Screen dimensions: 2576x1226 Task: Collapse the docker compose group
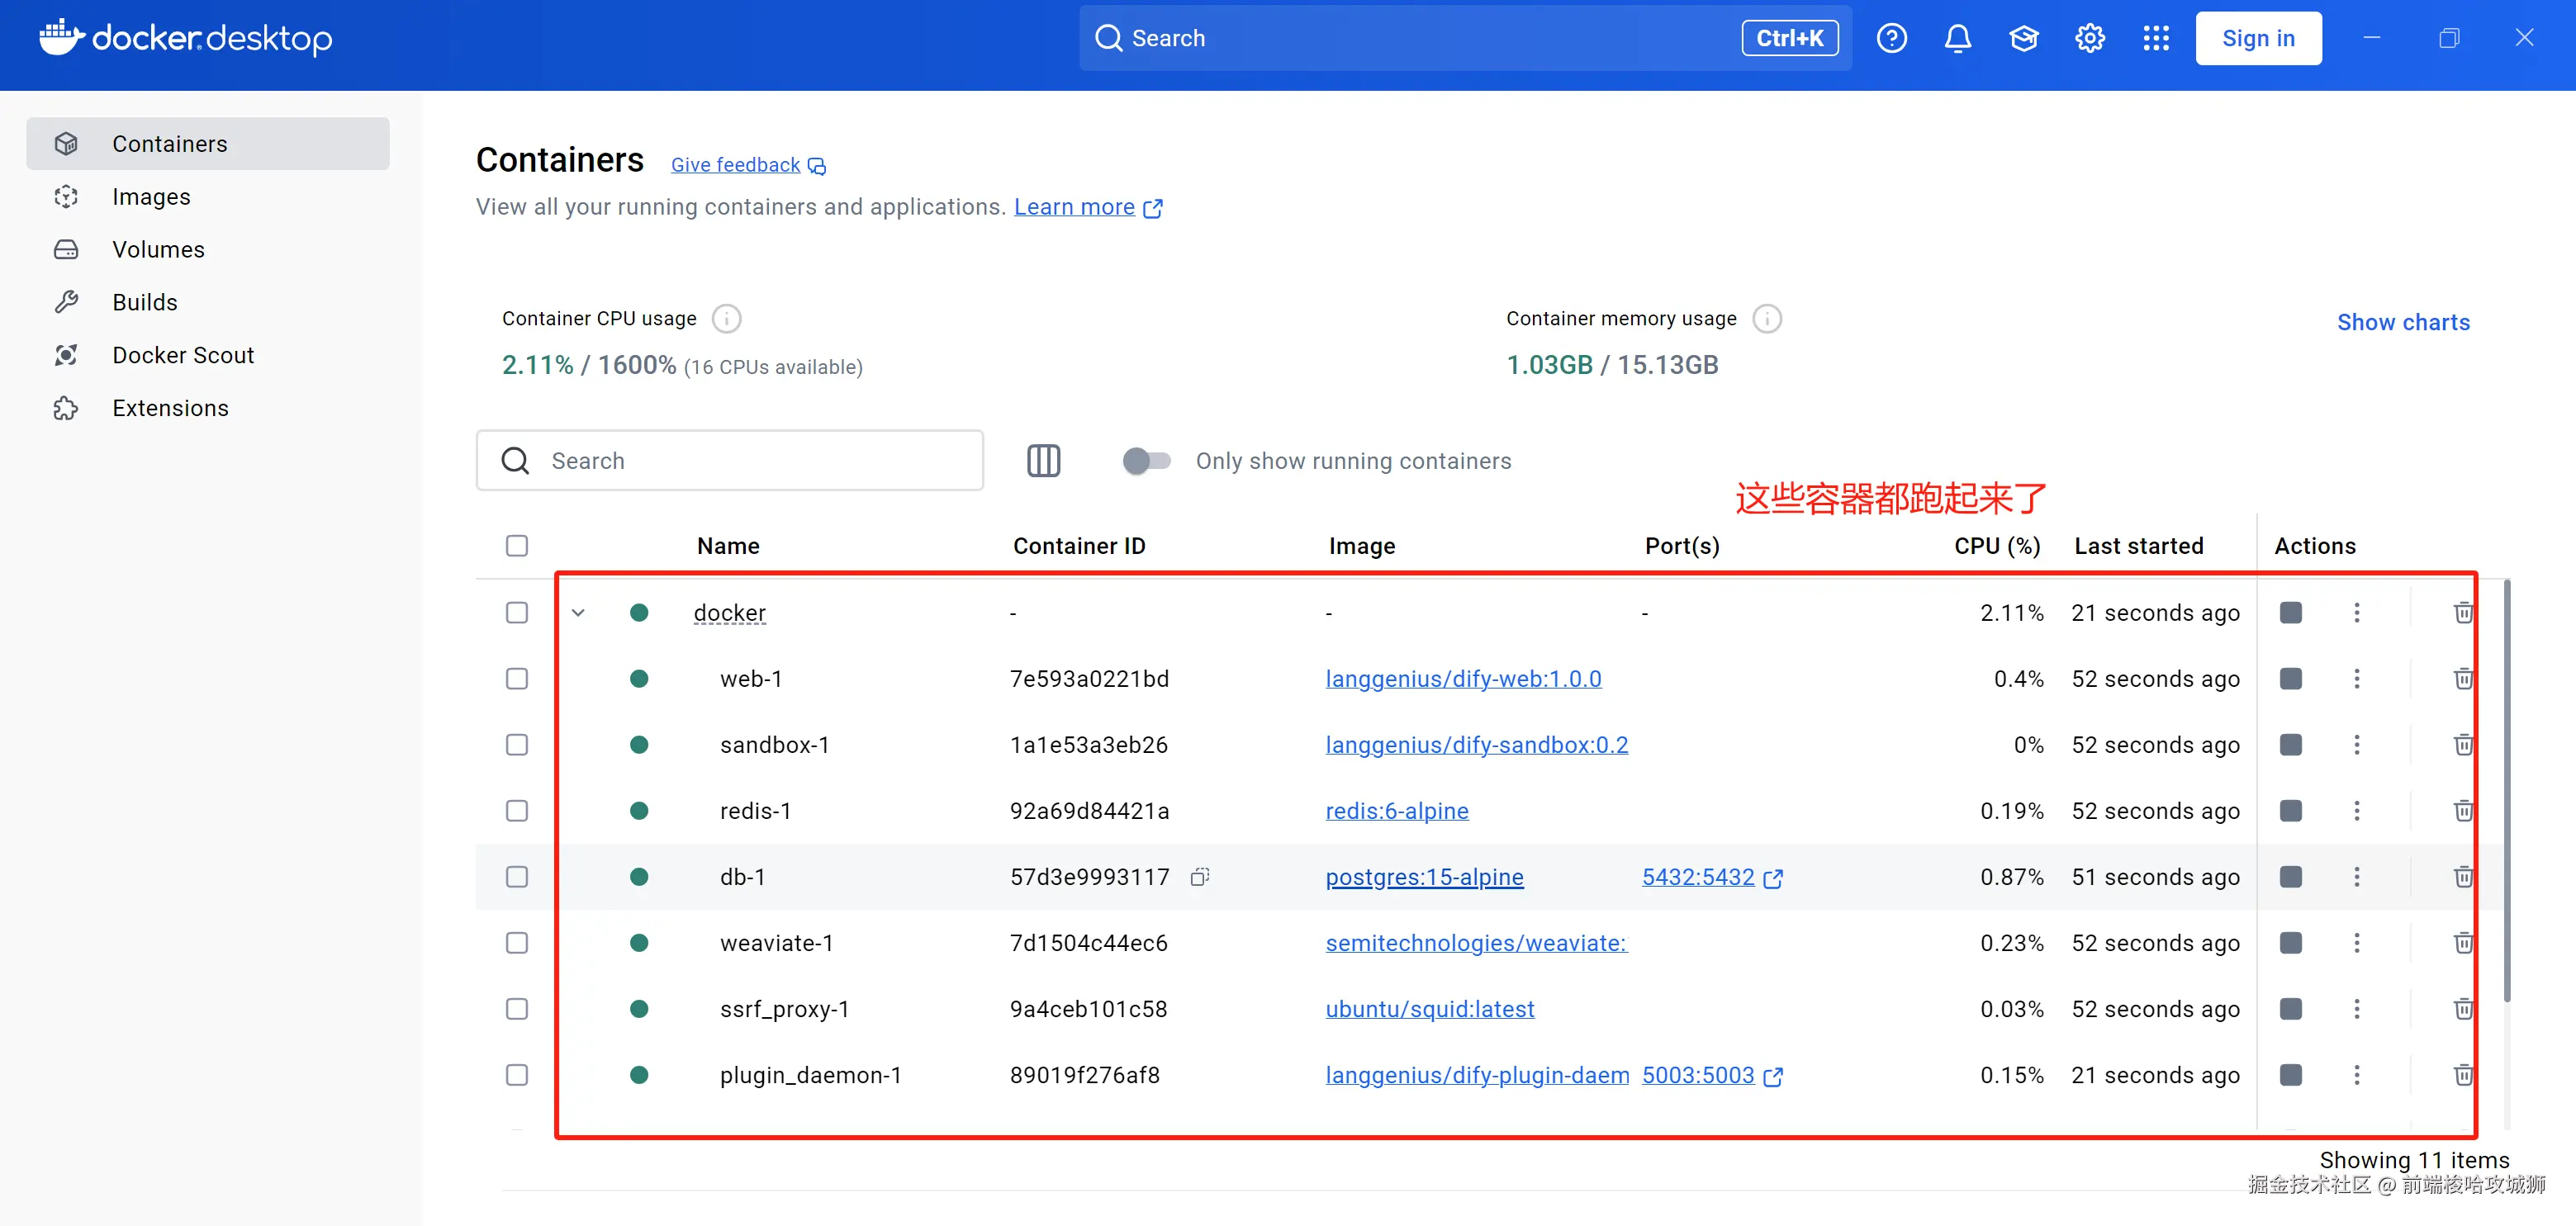pos(578,613)
